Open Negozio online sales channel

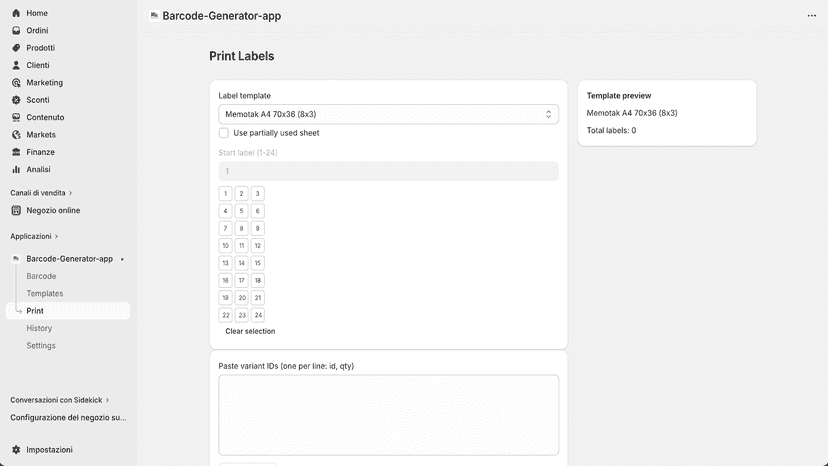click(53, 210)
